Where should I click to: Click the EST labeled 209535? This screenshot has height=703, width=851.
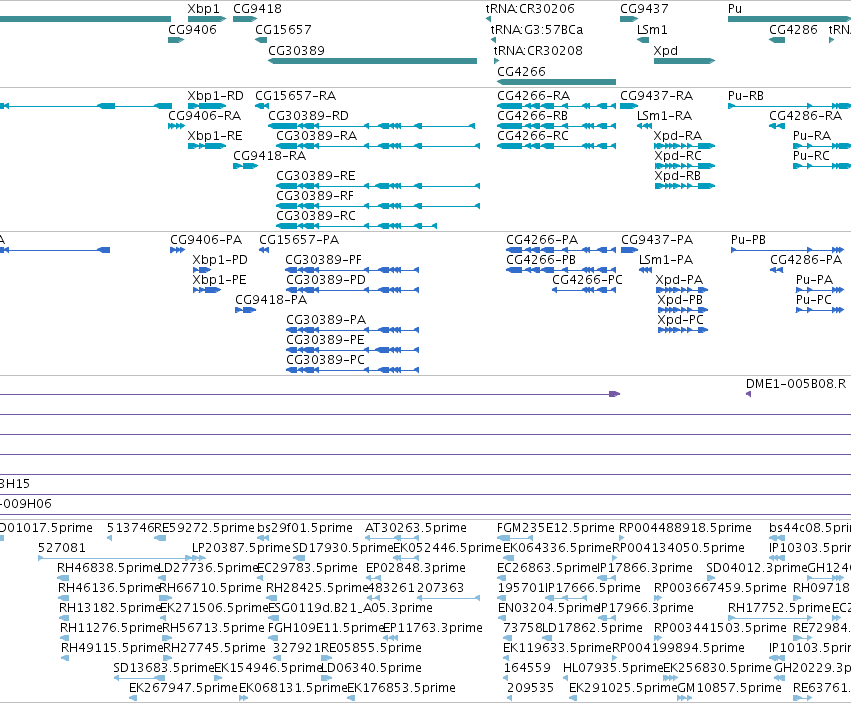[530, 687]
